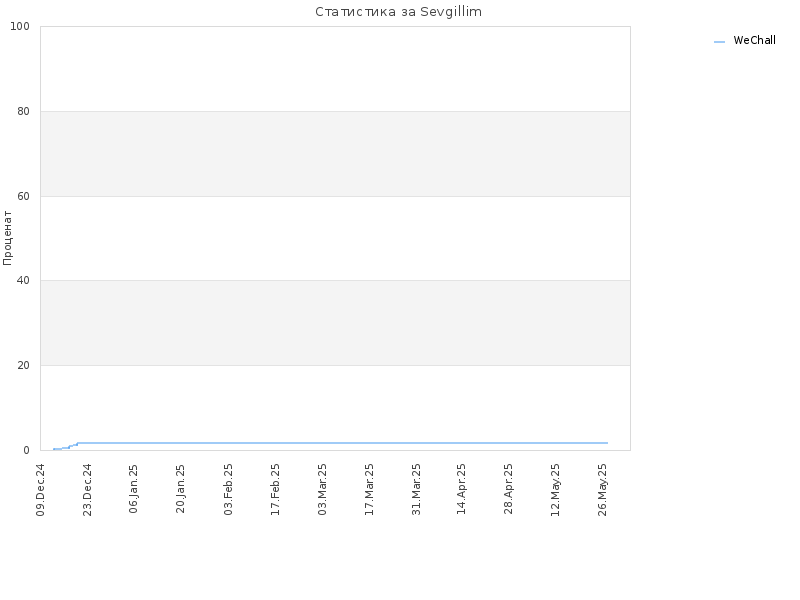Select the 06.Jan.25 date label
Screen dimensions: 800x600
click(134, 488)
